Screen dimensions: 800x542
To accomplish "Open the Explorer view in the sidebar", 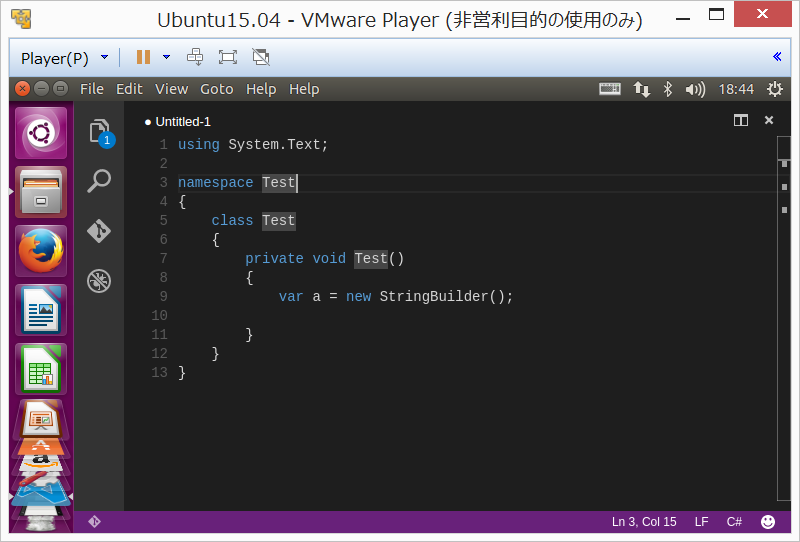I will (x=99, y=132).
